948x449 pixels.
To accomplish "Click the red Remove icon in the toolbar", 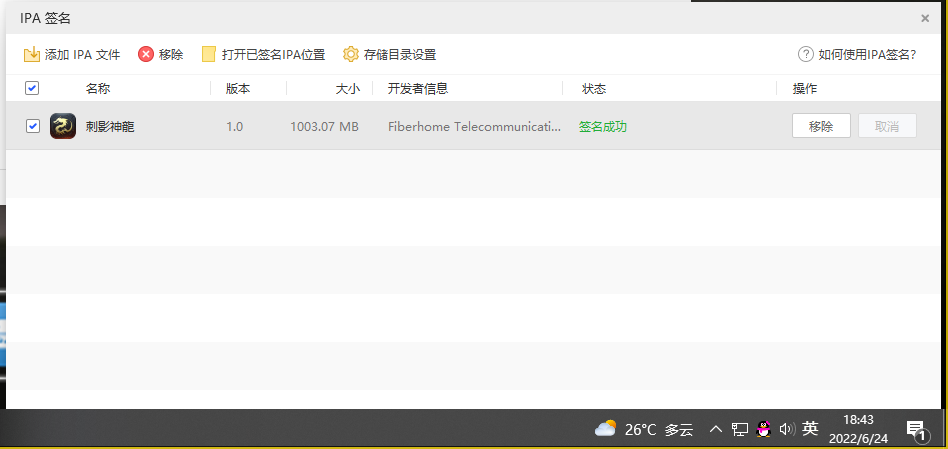I will pyautogui.click(x=146, y=54).
